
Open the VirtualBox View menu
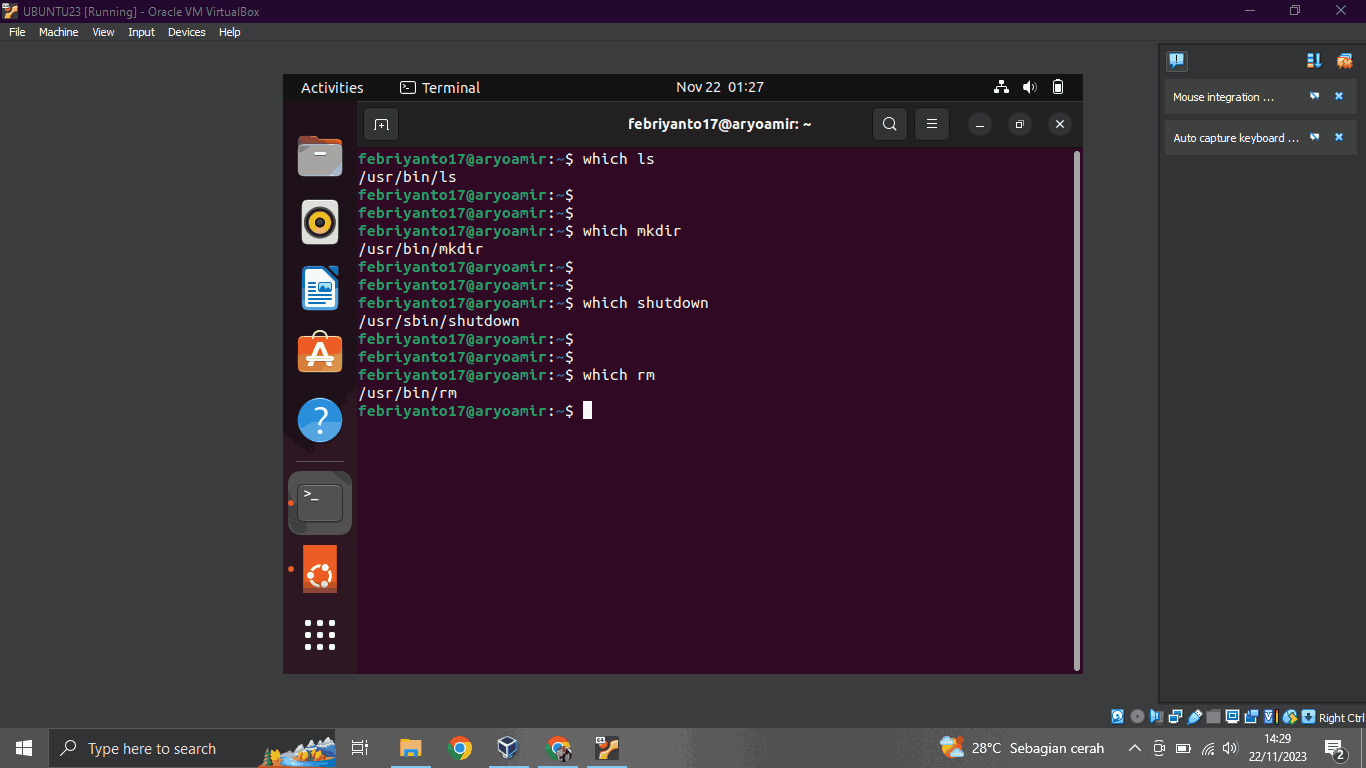coord(103,32)
